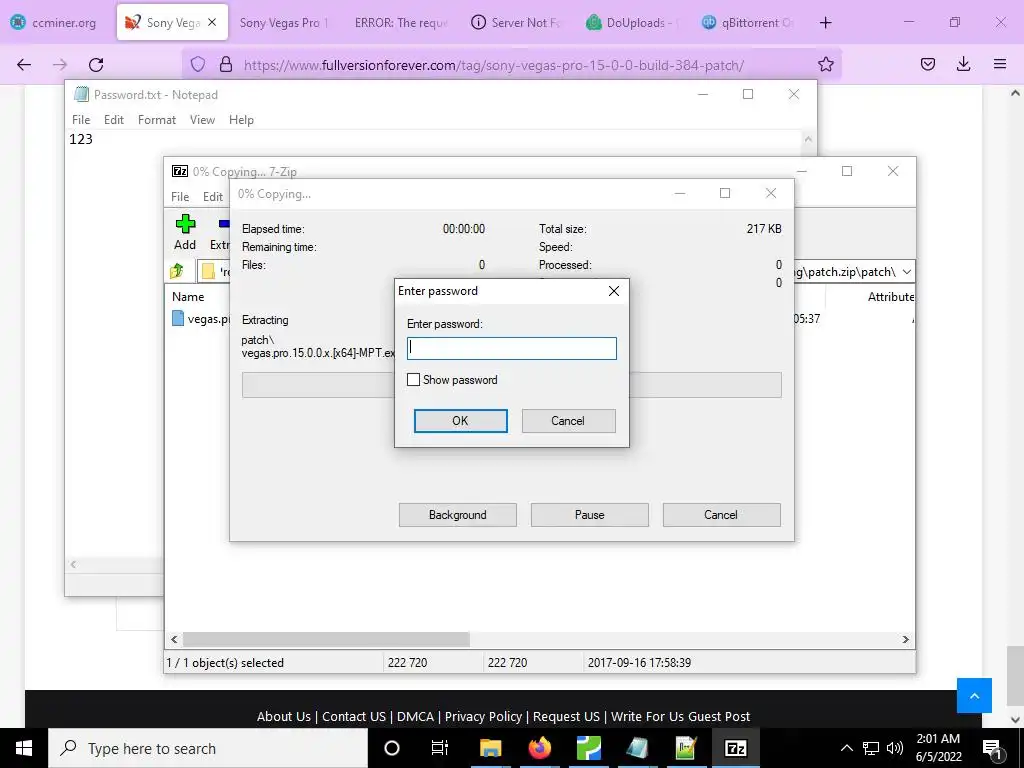Open 7-Zip Edit menu

click(x=212, y=197)
